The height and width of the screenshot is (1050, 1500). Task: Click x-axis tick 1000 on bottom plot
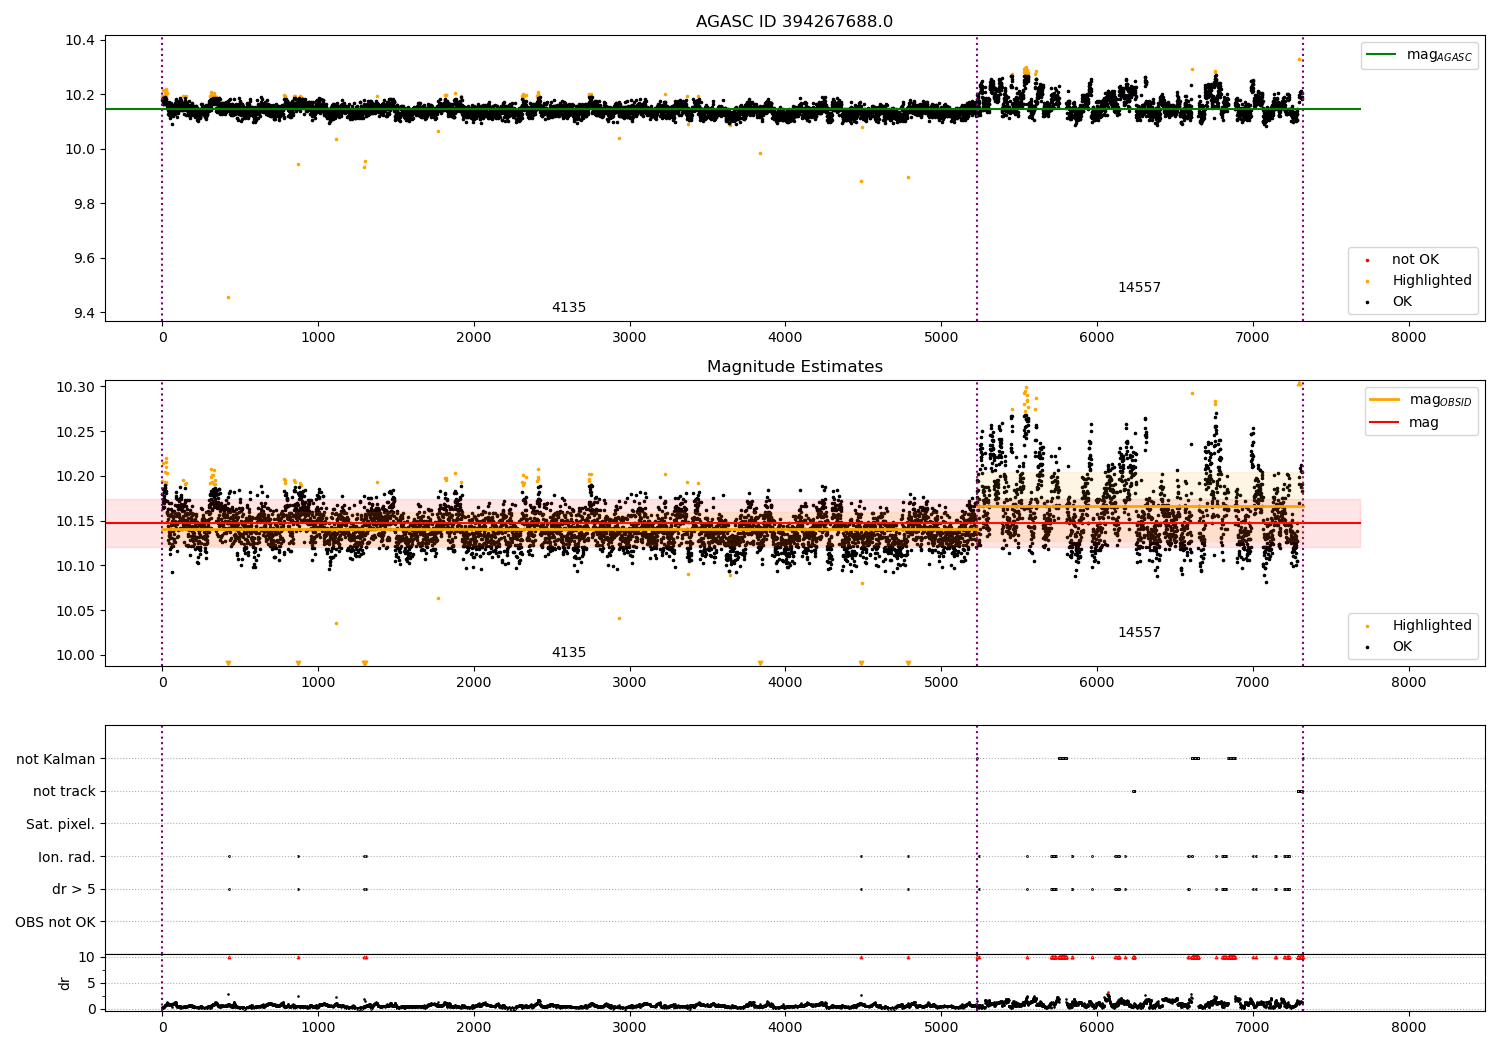[x=318, y=1027]
